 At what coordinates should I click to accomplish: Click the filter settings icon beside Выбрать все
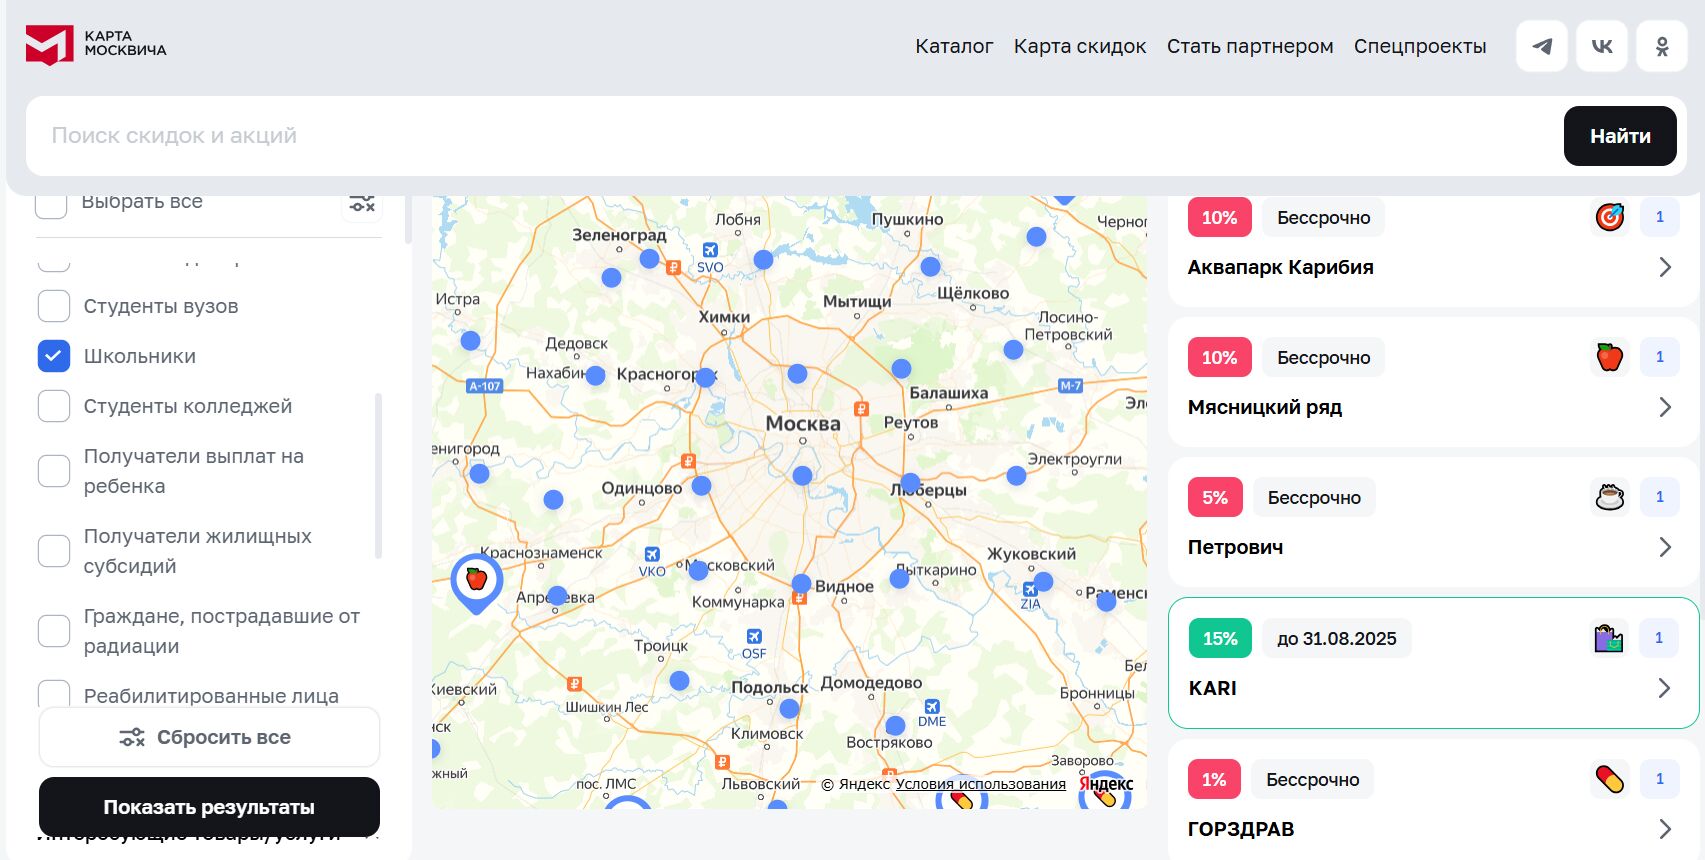tap(362, 202)
